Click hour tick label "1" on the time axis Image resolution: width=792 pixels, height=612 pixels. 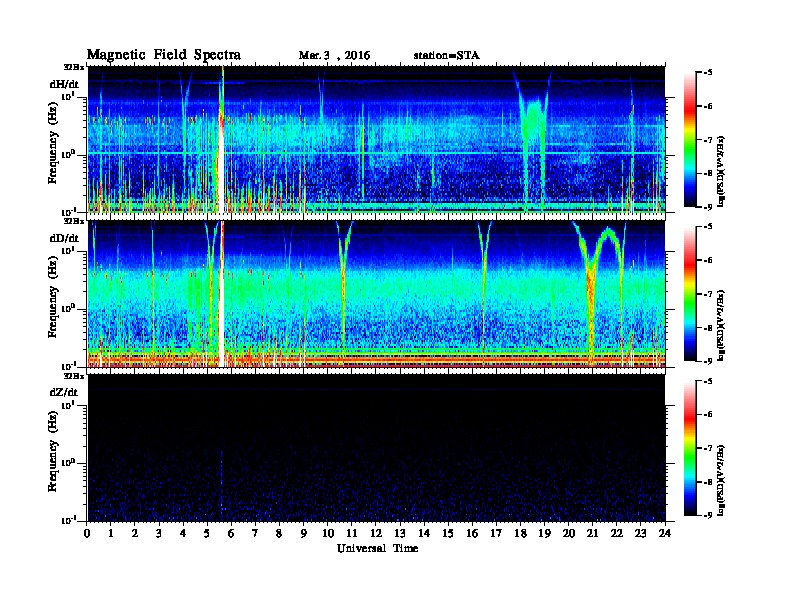pyautogui.click(x=111, y=534)
